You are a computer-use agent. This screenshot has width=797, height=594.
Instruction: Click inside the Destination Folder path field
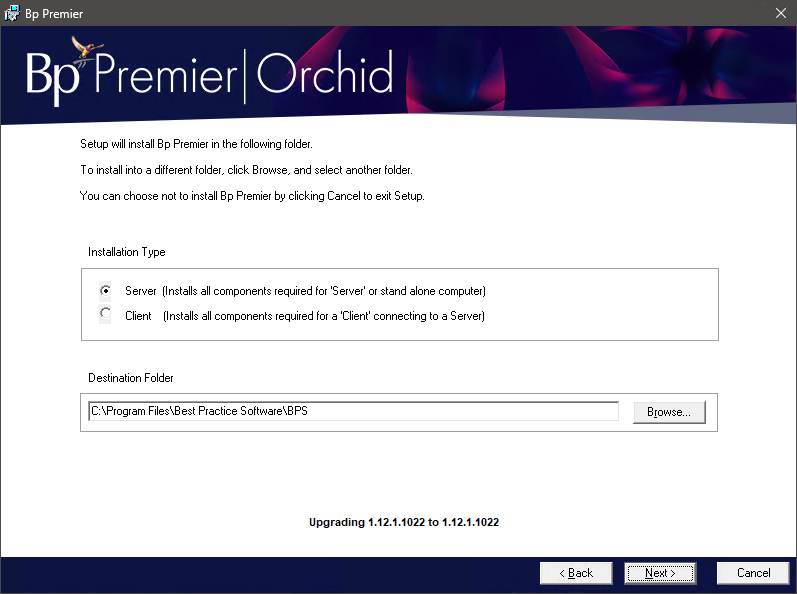coord(353,412)
